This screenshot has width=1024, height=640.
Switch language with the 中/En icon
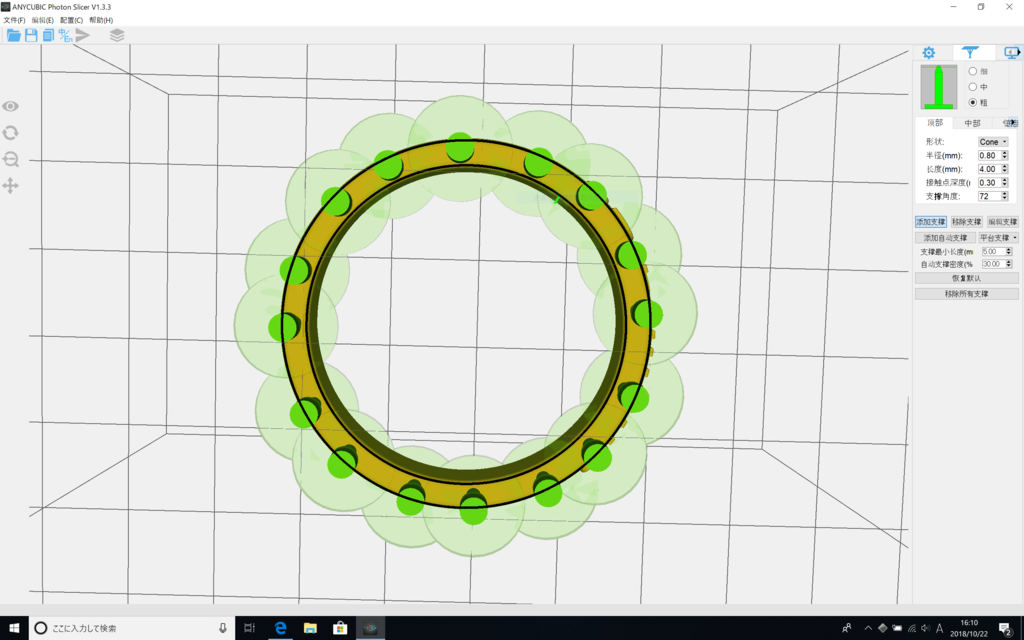(x=65, y=35)
